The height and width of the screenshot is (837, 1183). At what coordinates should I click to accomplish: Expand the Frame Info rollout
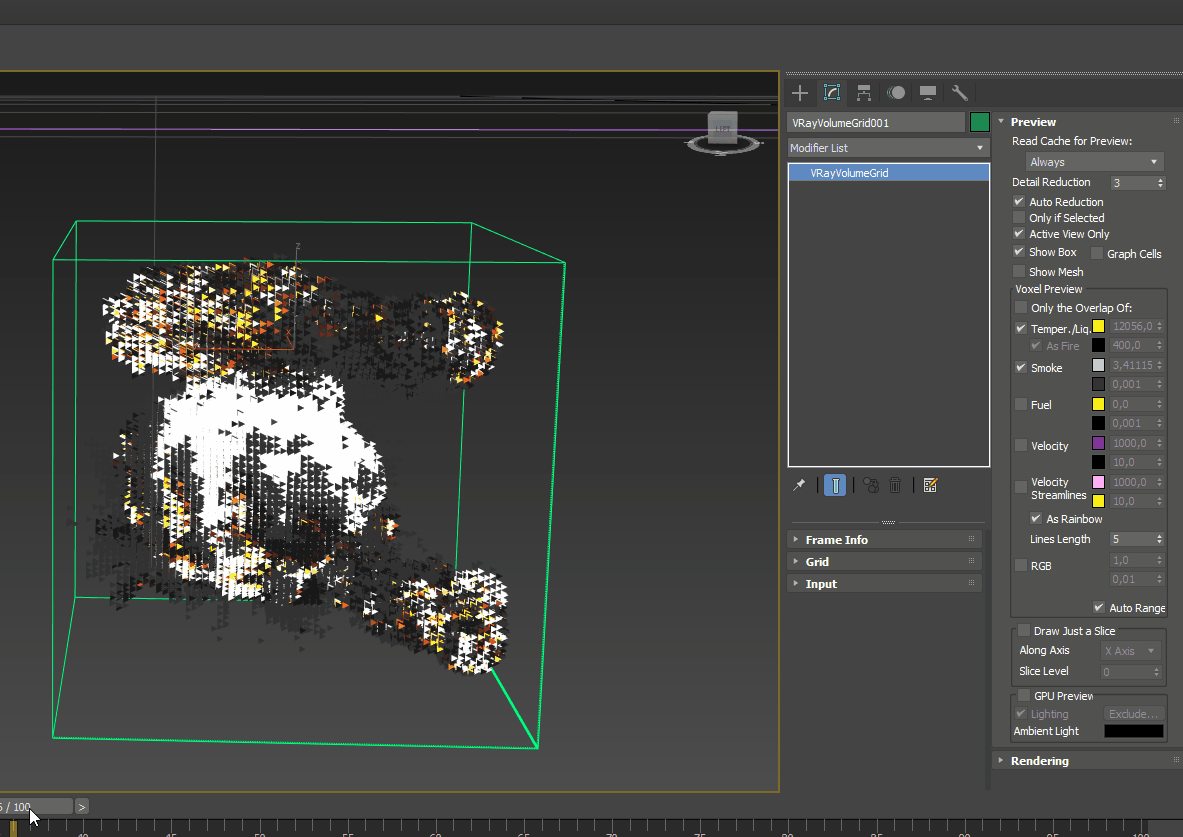[x=836, y=540]
